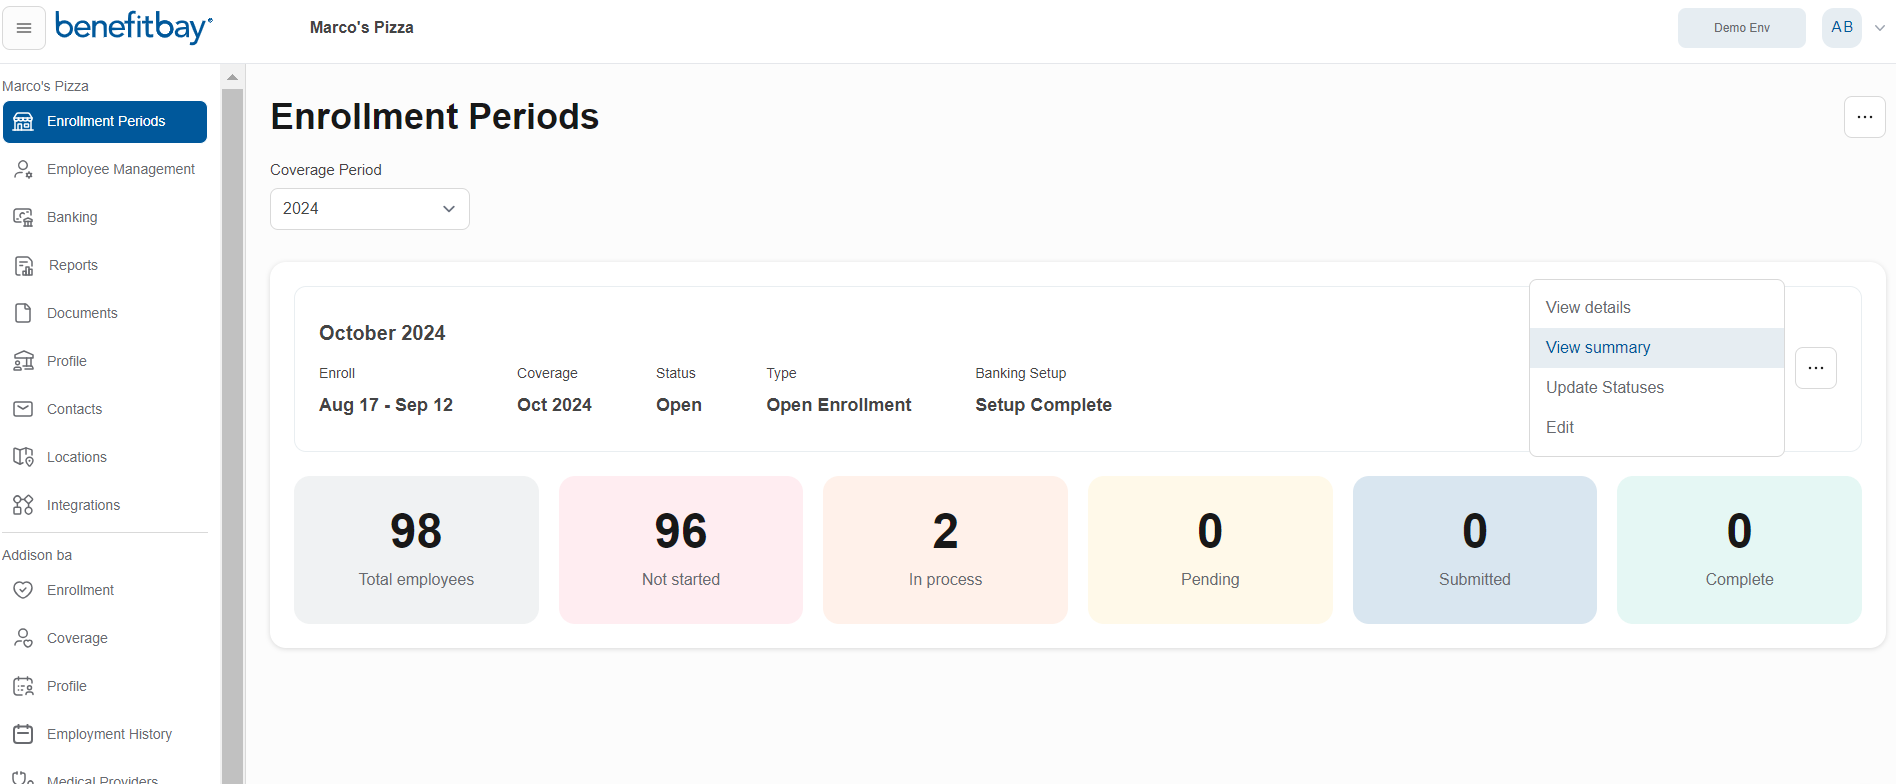Click the Demo Env button

tap(1741, 28)
